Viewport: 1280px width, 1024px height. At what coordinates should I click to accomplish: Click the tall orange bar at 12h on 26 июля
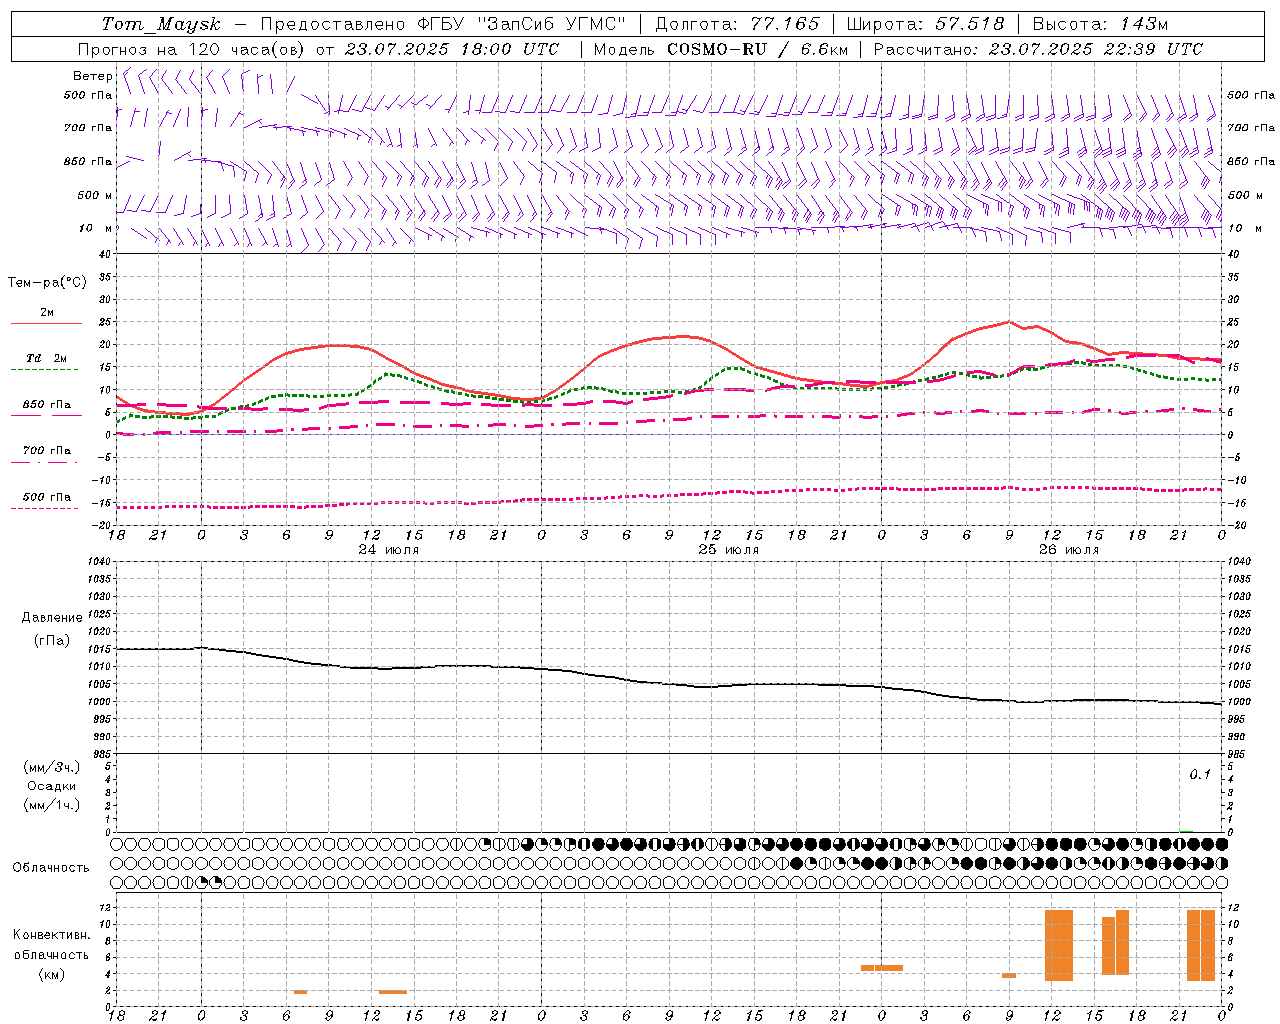tap(1059, 945)
